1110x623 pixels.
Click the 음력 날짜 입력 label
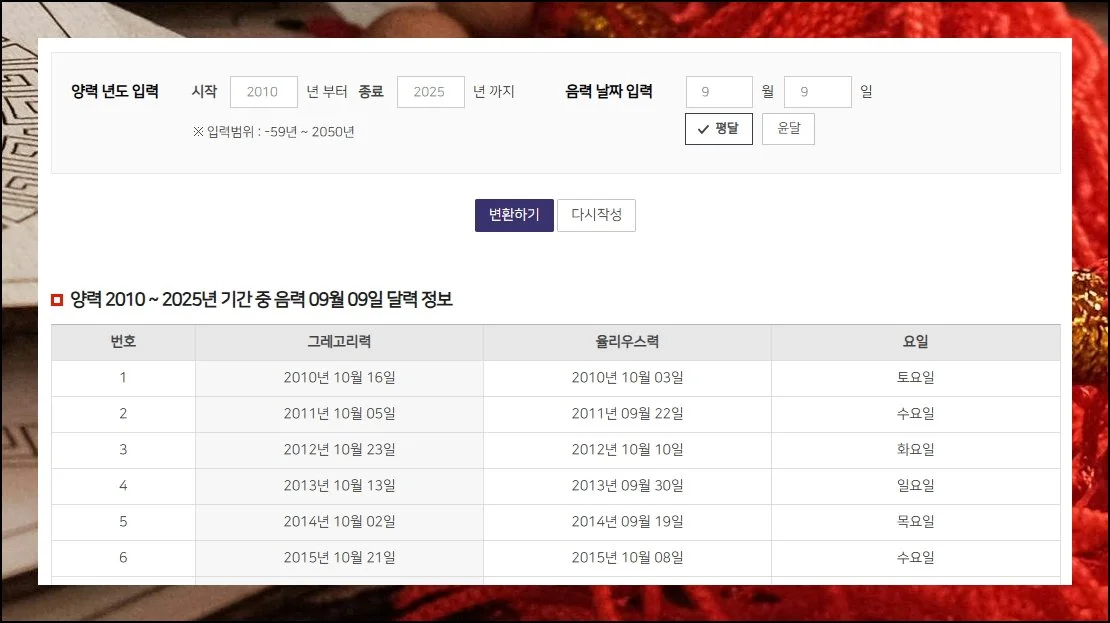(609, 92)
